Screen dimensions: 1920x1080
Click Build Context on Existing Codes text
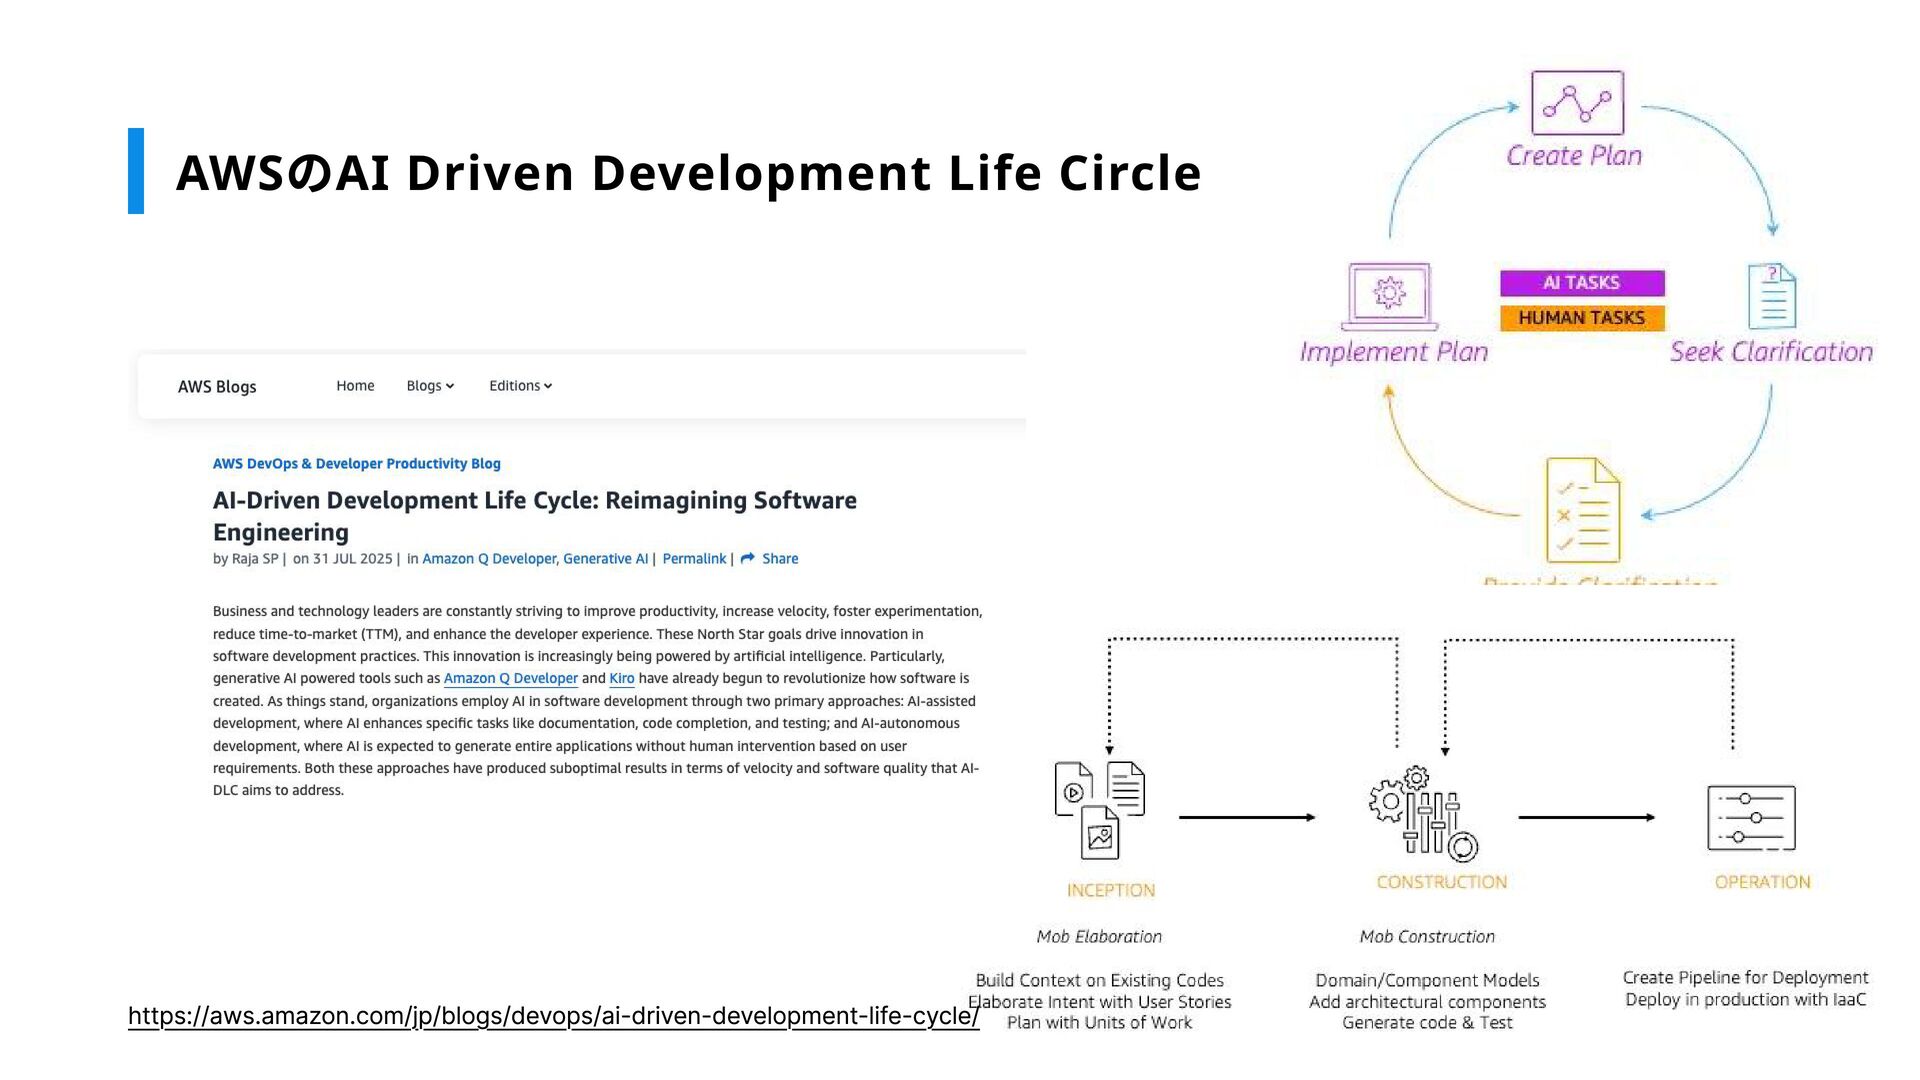[1099, 981]
